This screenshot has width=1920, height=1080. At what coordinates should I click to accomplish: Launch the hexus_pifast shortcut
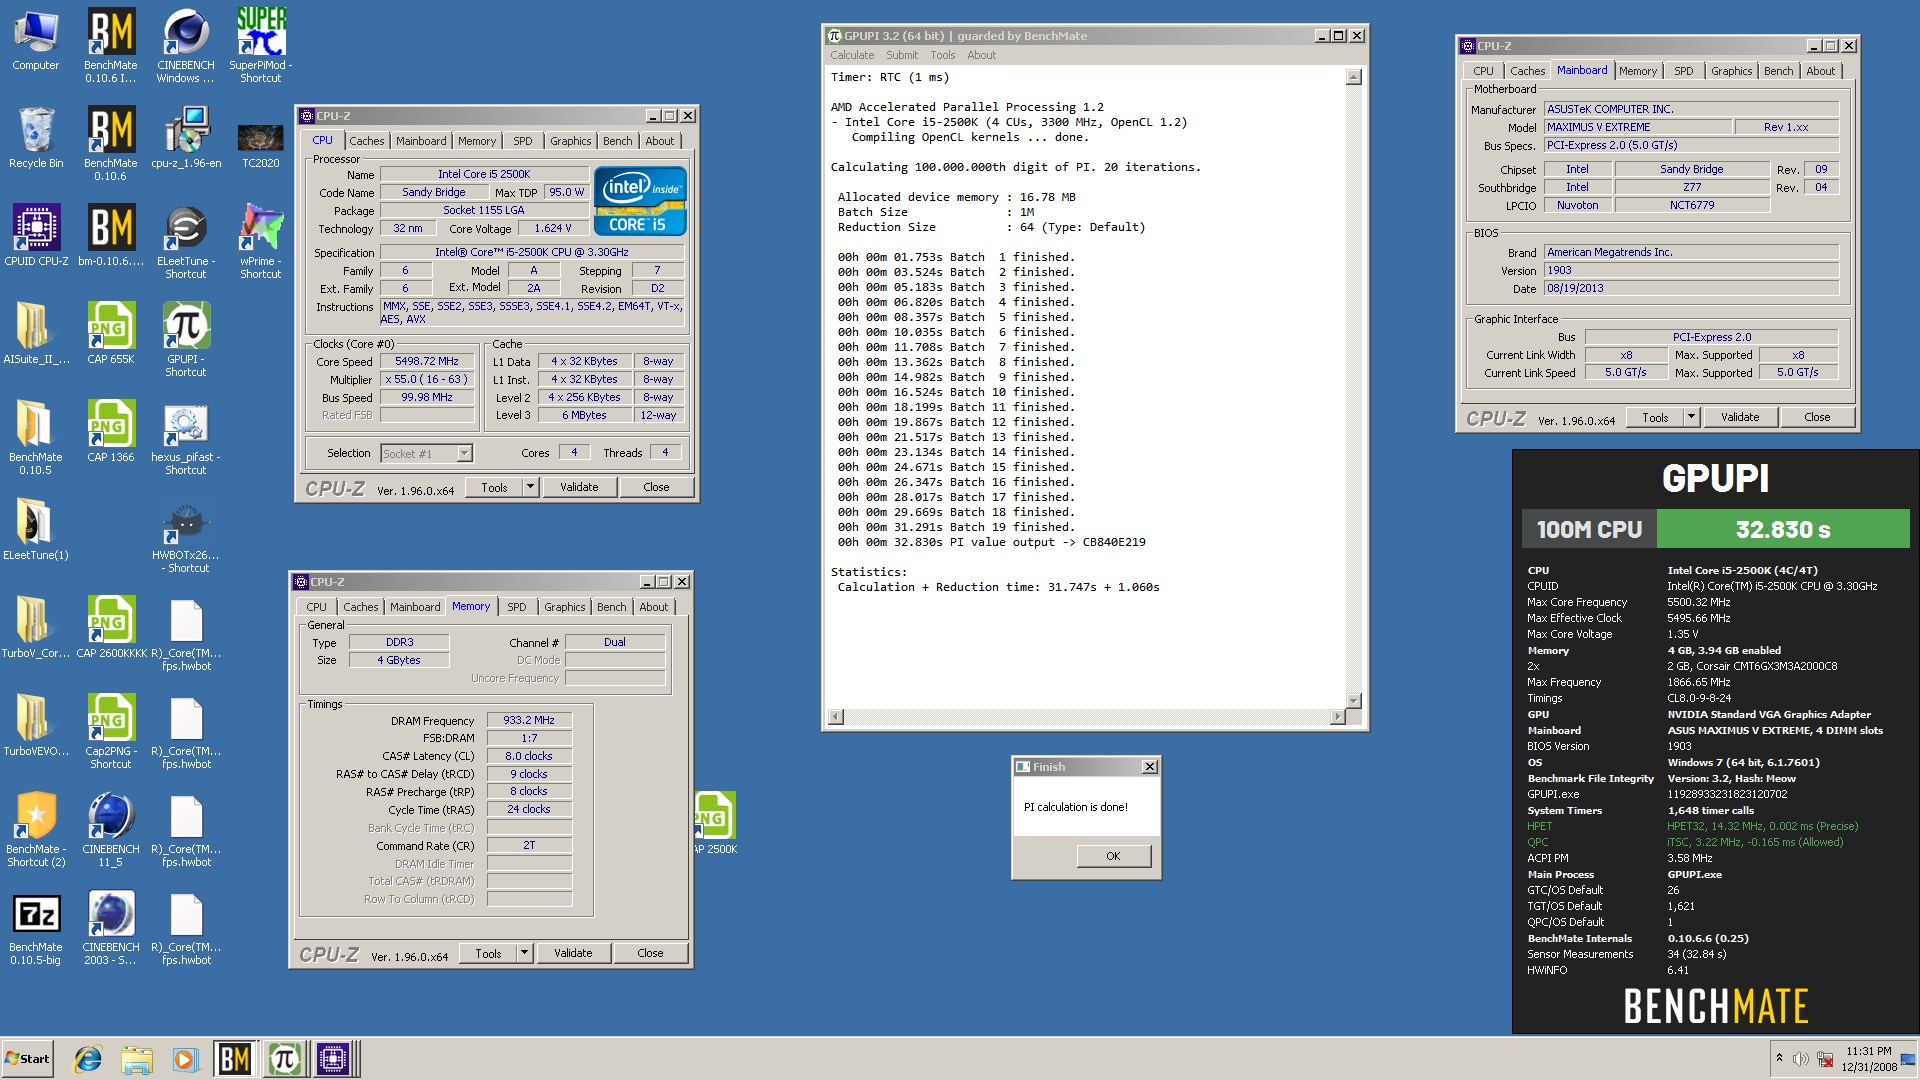coord(186,437)
